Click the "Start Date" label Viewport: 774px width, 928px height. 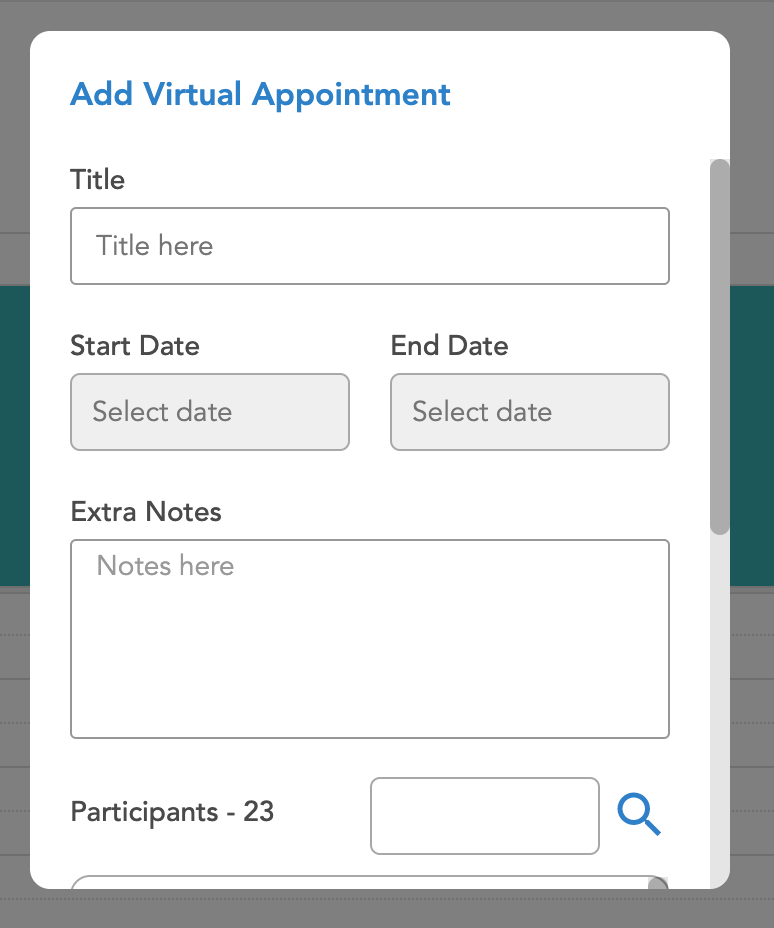coord(135,346)
